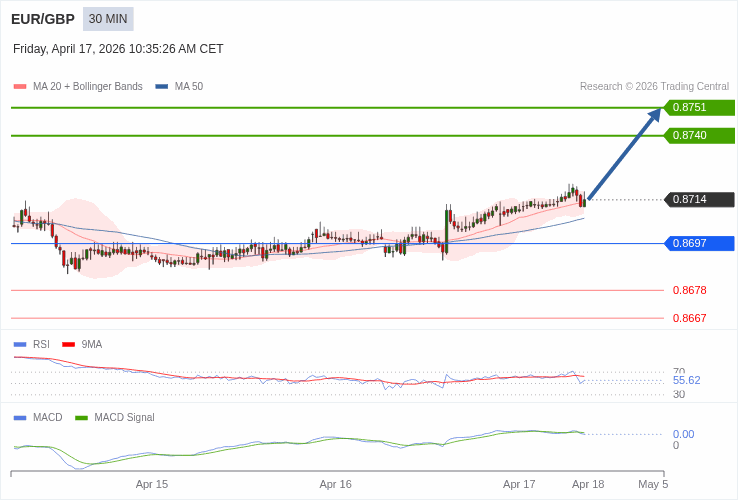Click the 'Apr 18' date axis label

[x=588, y=484]
